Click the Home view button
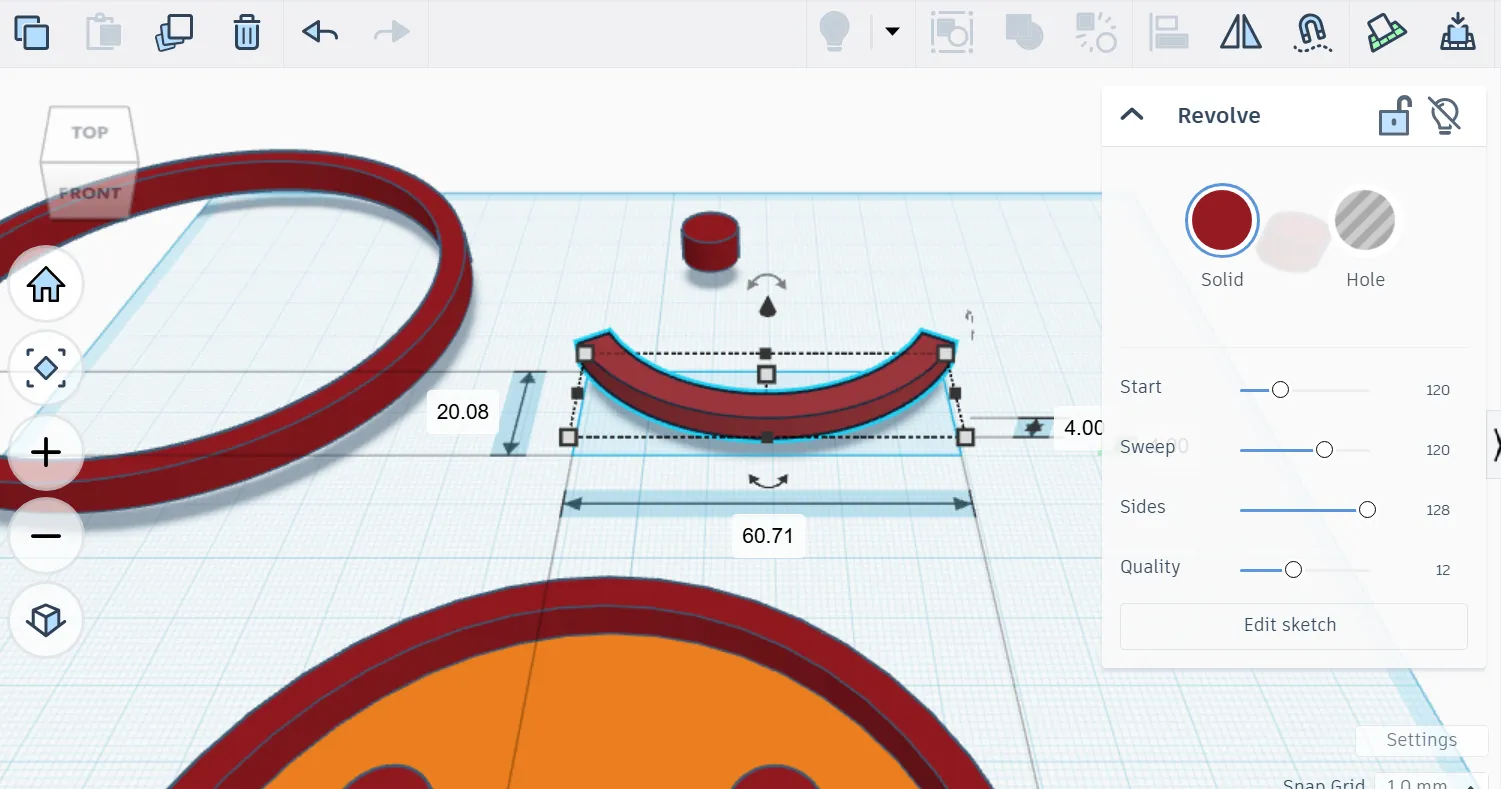This screenshot has width=1501, height=789. 46,286
